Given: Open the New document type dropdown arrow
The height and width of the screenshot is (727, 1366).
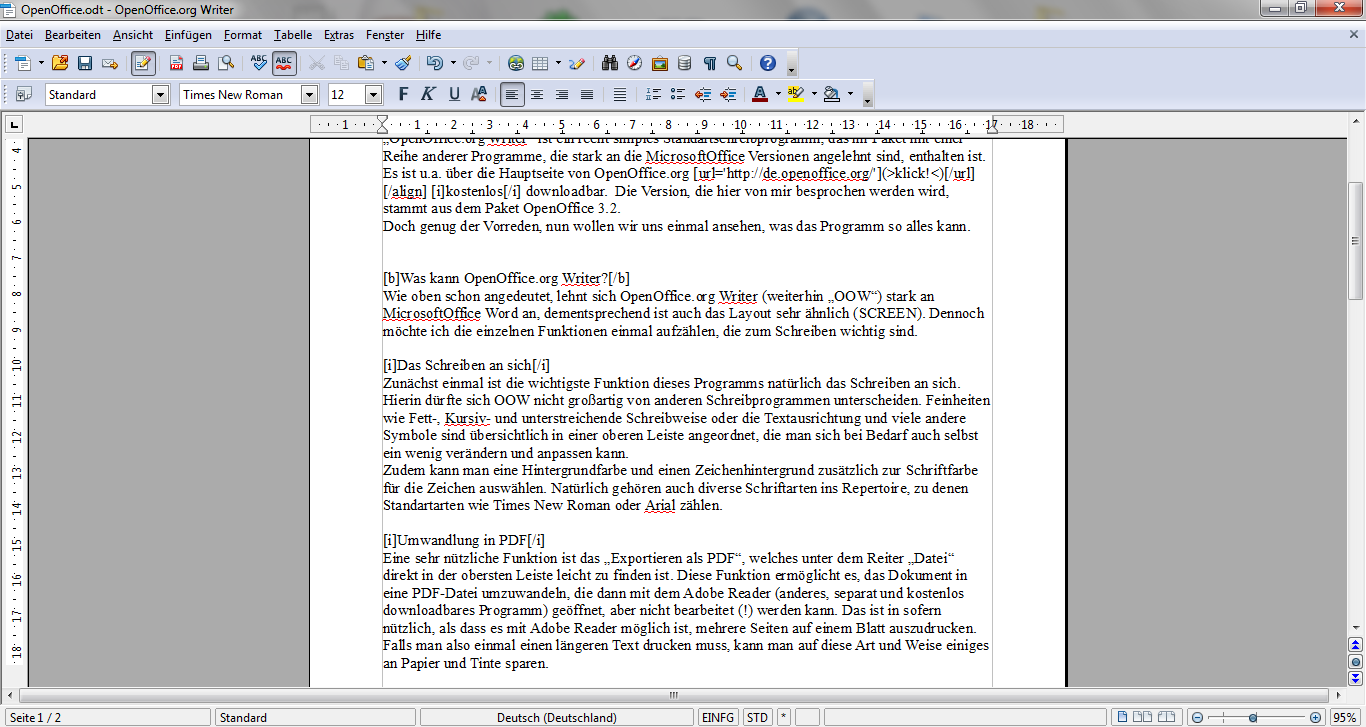Looking at the screenshot, I should pos(41,63).
